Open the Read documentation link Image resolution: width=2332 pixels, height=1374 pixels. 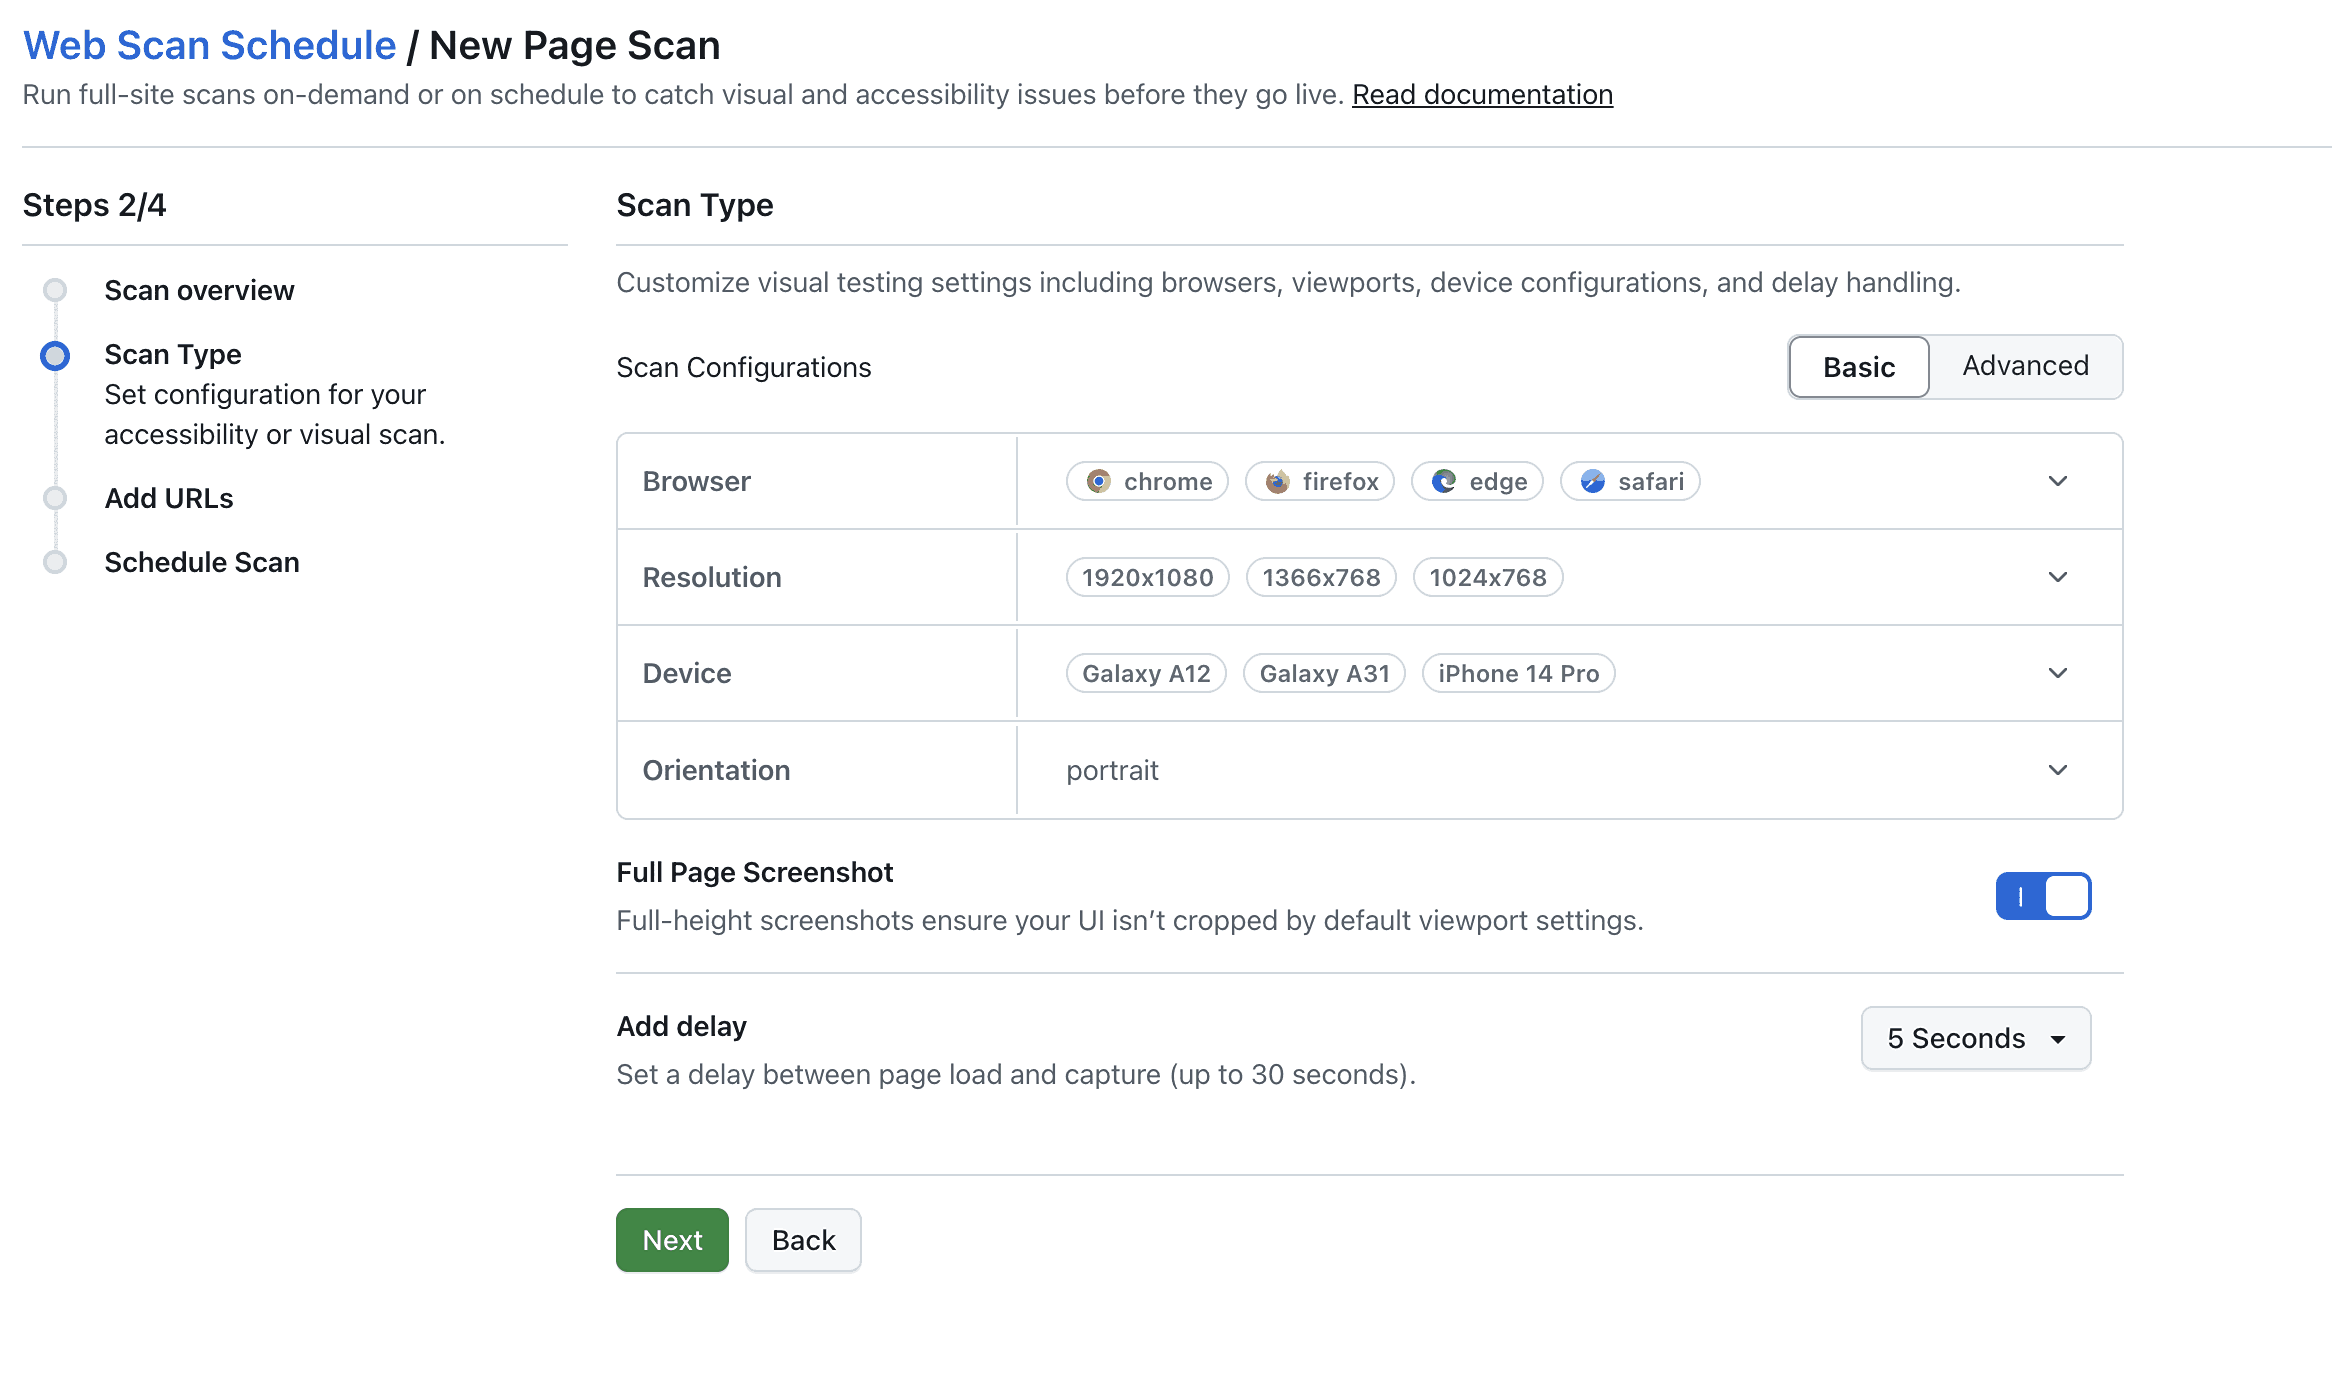(x=1482, y=94)
